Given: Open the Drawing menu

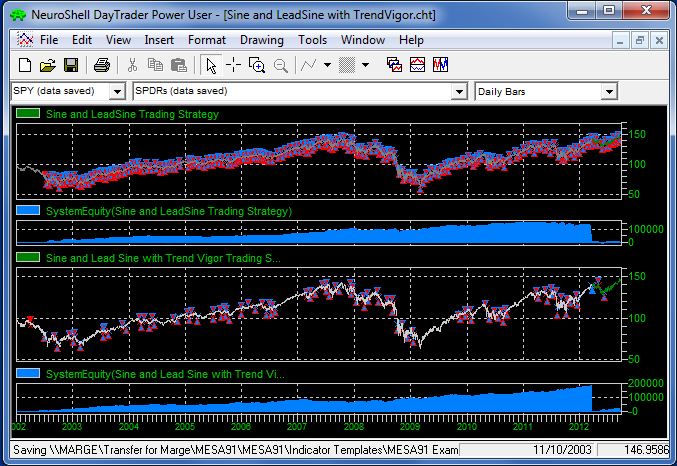Looking at the screenshot, I should click(262, 40).
